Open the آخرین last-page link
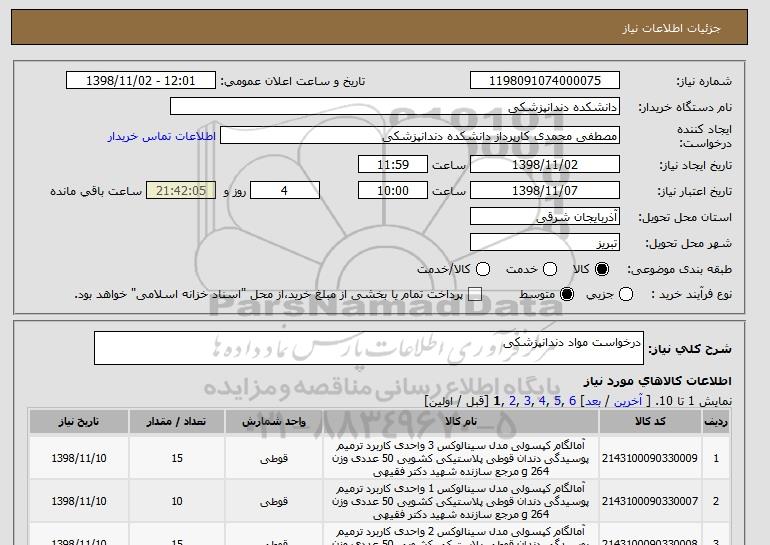 pos(628,401)
